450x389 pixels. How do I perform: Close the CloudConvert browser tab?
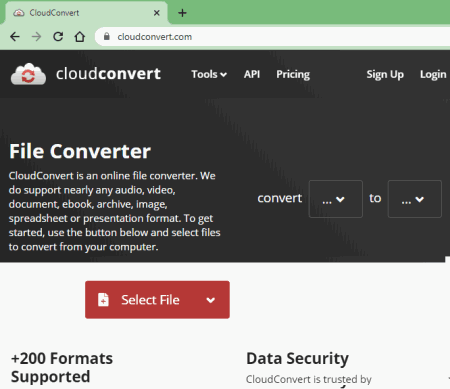157,13
